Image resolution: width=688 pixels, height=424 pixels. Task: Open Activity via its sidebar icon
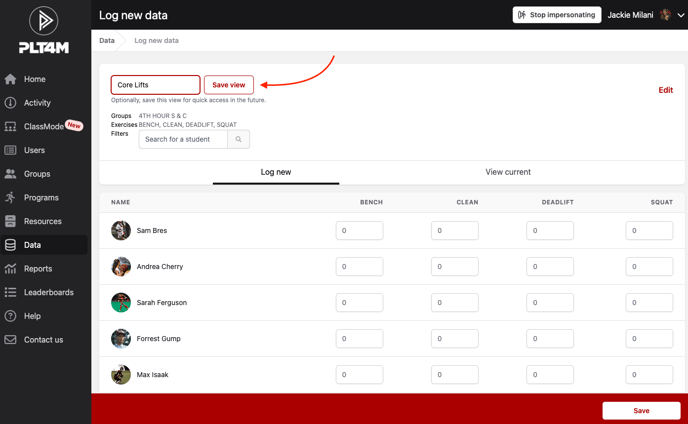11,103
